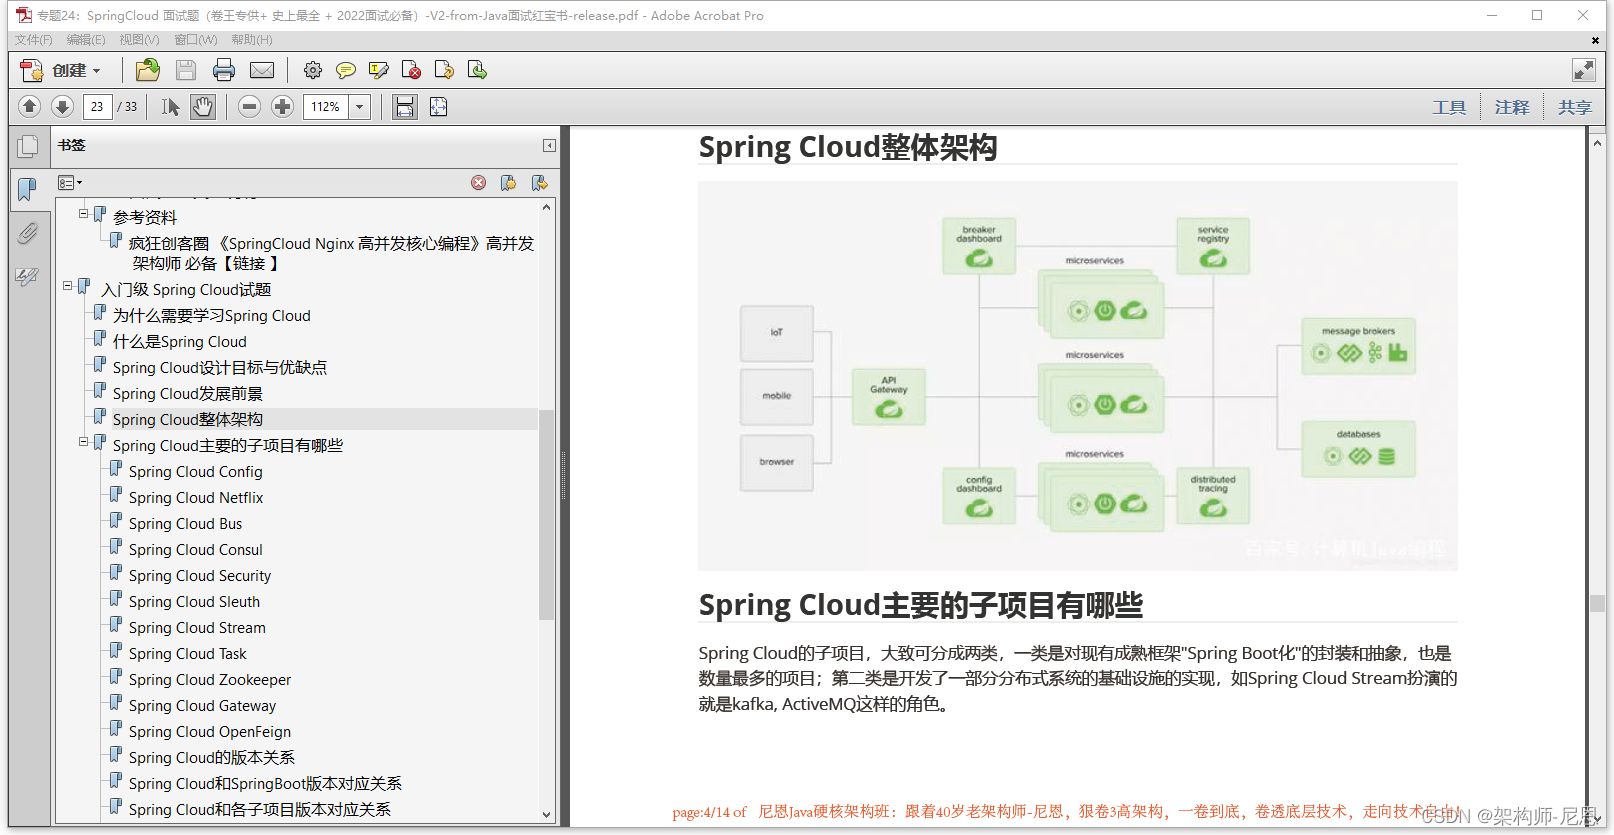Choose the text selection cursor tool

[170, 106]
